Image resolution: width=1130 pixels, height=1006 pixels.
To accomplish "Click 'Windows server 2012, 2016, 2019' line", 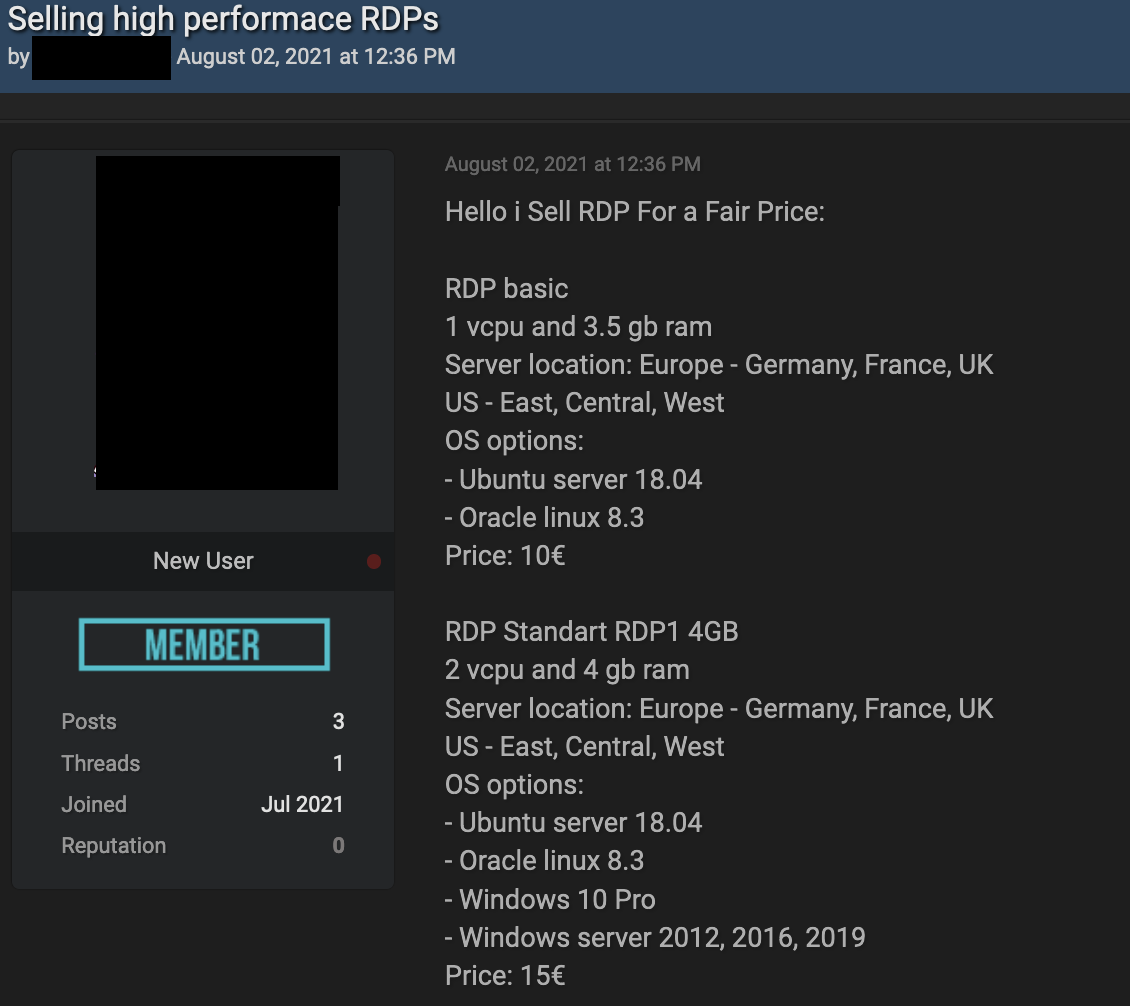I will (x=655, y=938).
